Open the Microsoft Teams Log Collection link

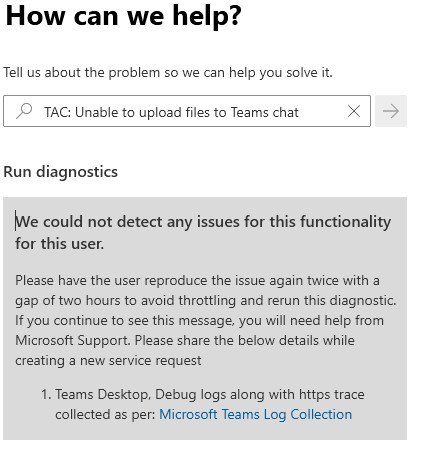pyautogui.click(x=255, y=414)
